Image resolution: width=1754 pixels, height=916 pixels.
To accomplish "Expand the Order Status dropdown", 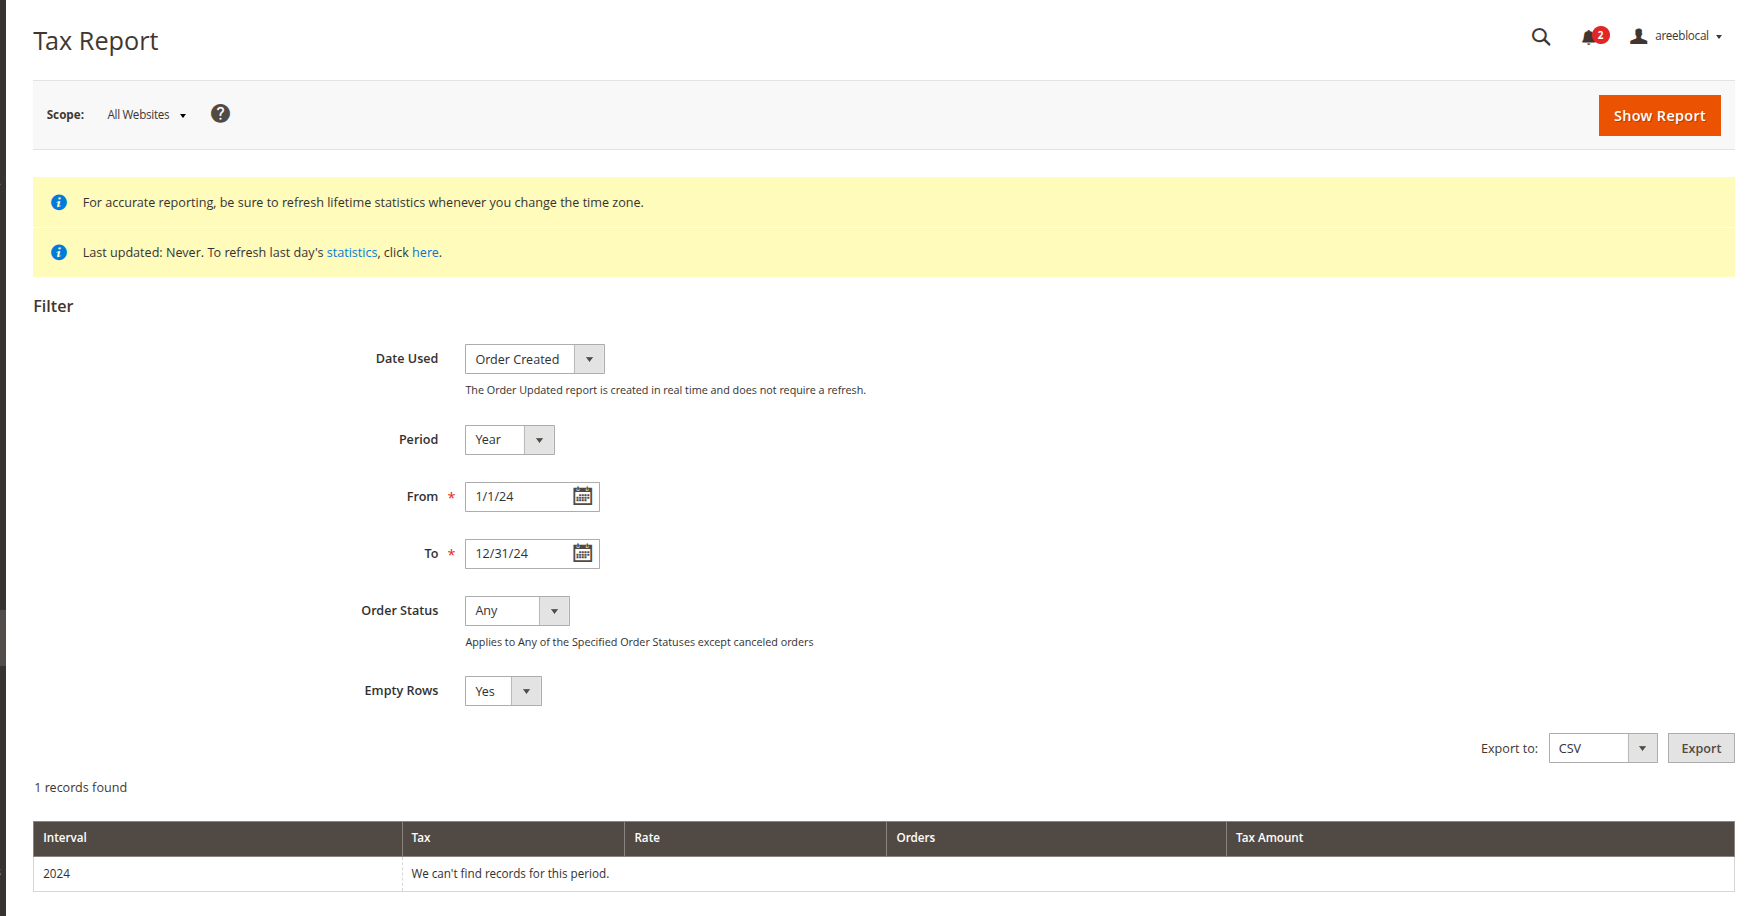I will tap(516, 611).
